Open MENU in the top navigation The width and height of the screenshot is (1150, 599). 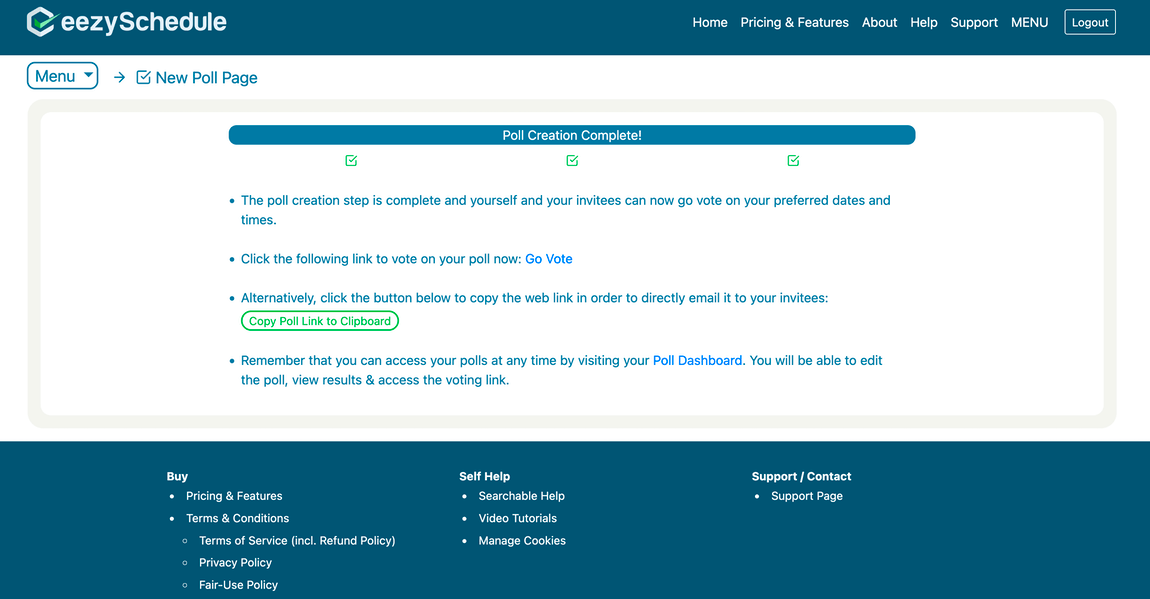coord(1029,23)
